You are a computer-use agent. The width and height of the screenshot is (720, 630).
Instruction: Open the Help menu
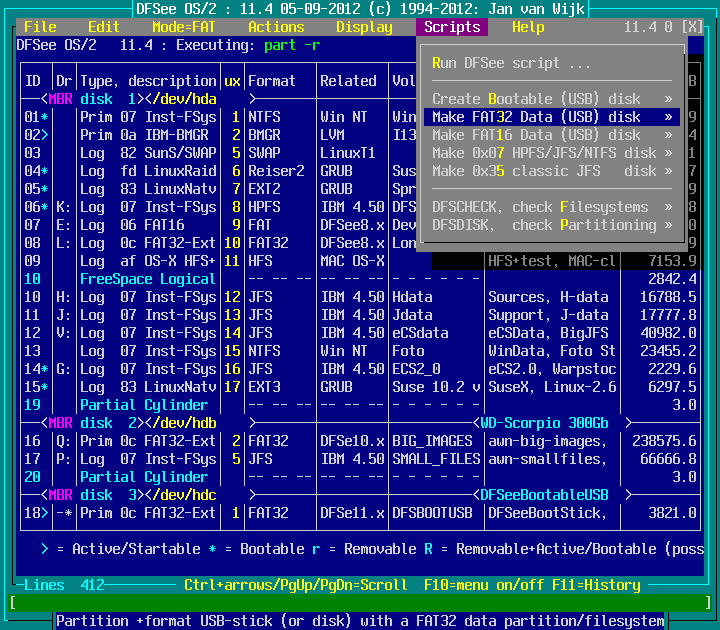click(528, 27)
